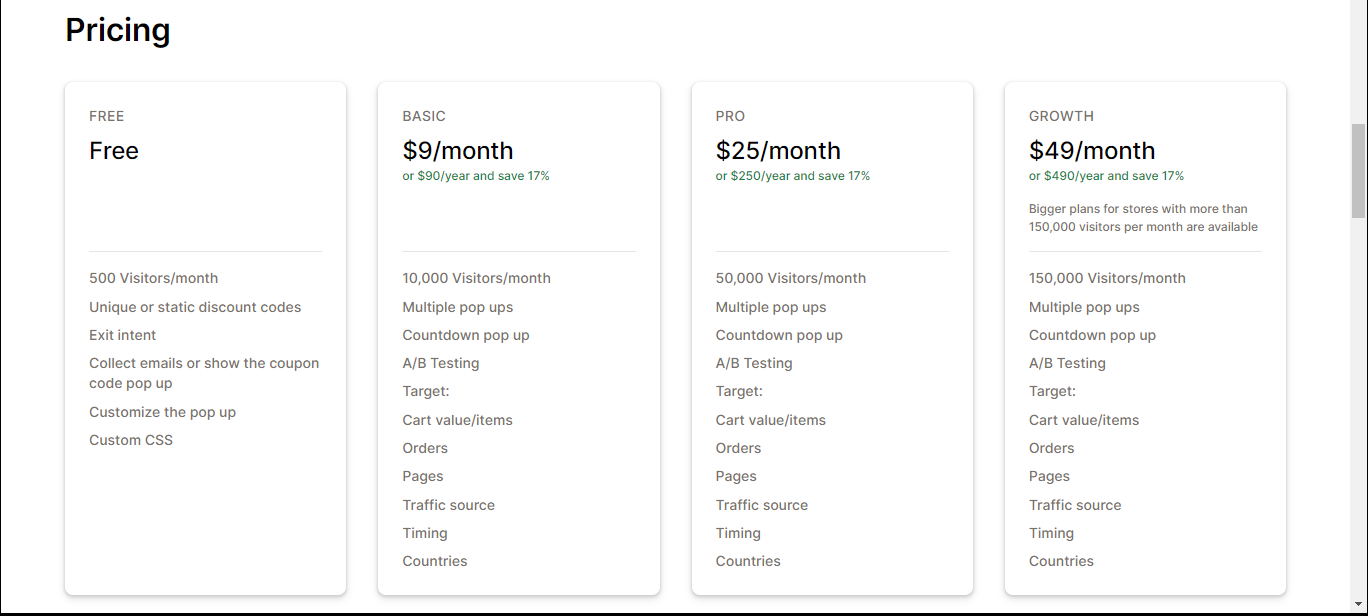Viewport: 1368px width, 616px height.
Task: Click 'or $490/year and save 17%' text
Action: tap(1106, 176)
